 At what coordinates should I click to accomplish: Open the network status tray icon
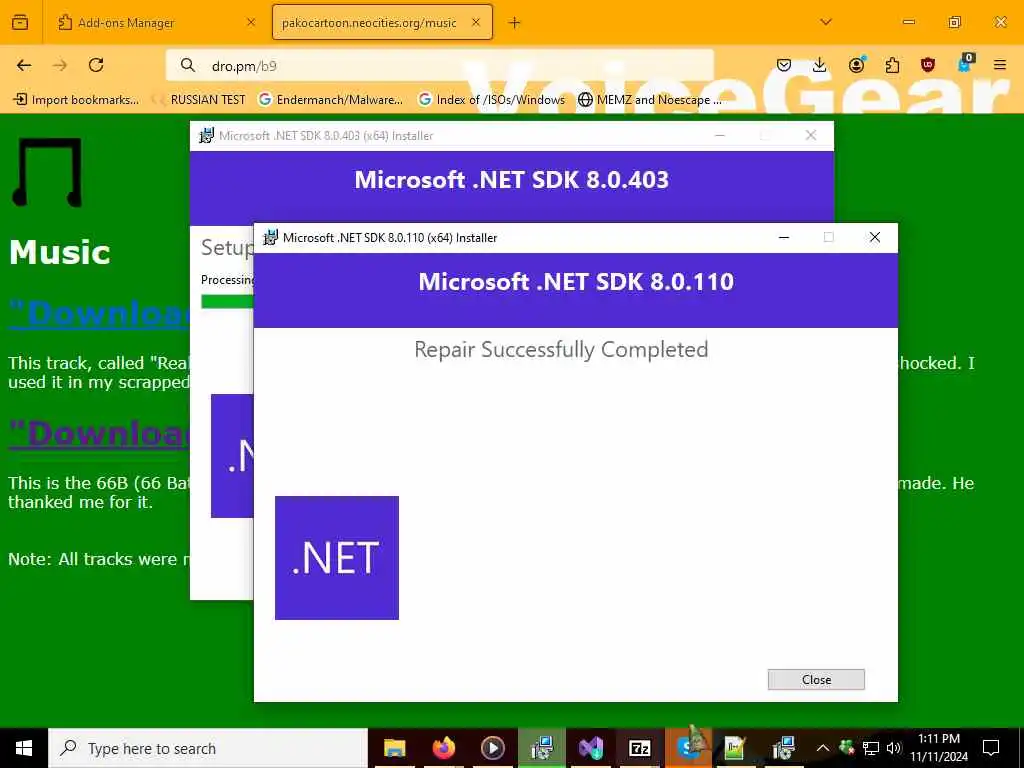(871, 748)
